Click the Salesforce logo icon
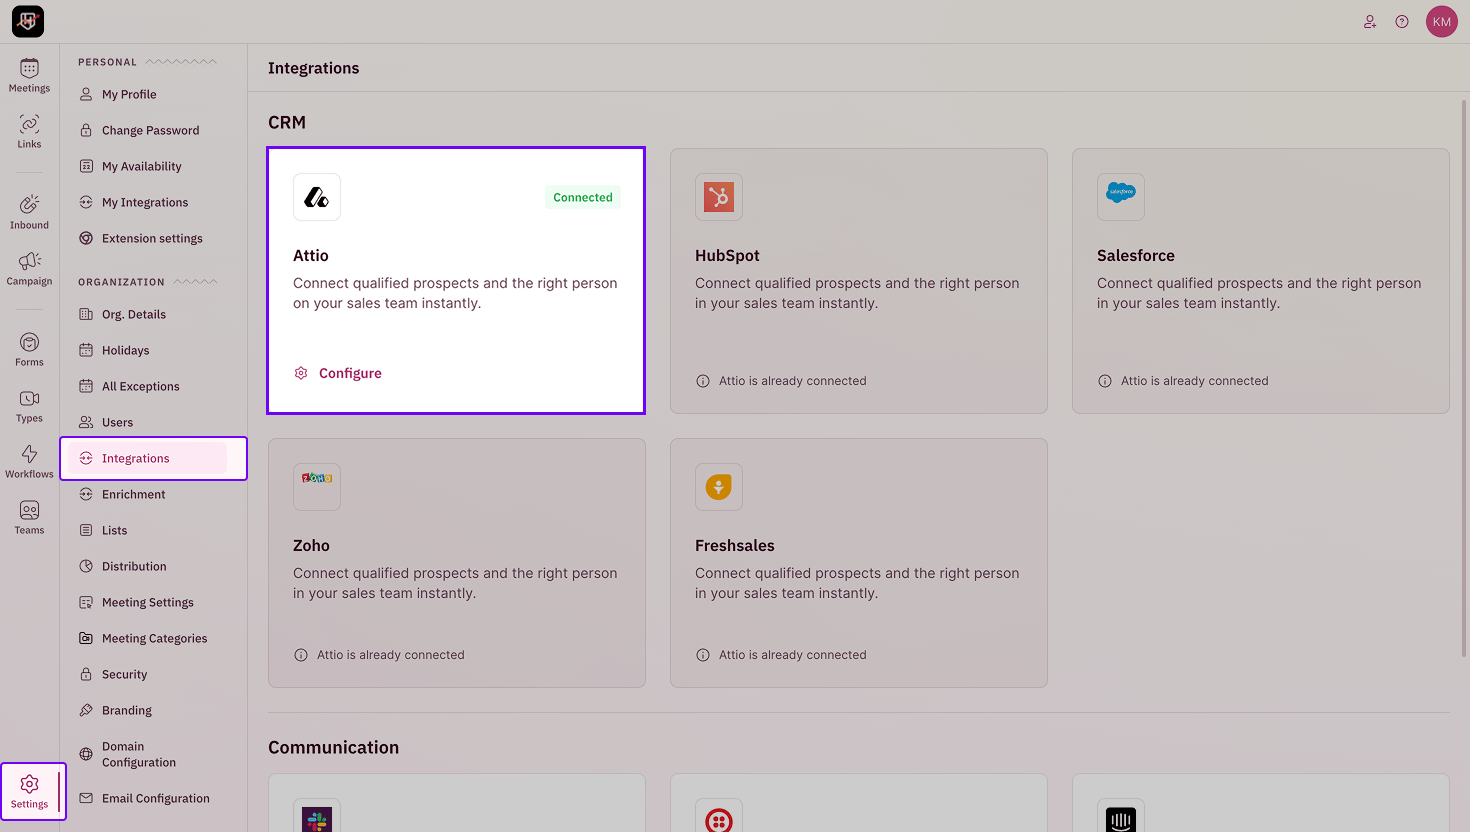The height and width of the screenshot is (832, 1470). click(x=1121, y=197)
